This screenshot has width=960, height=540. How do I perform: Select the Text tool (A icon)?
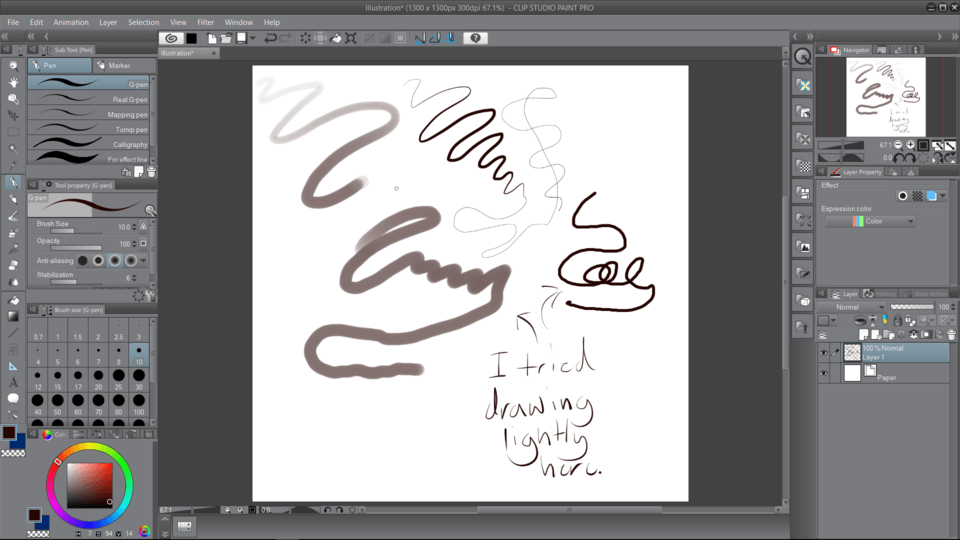point(13,382)
